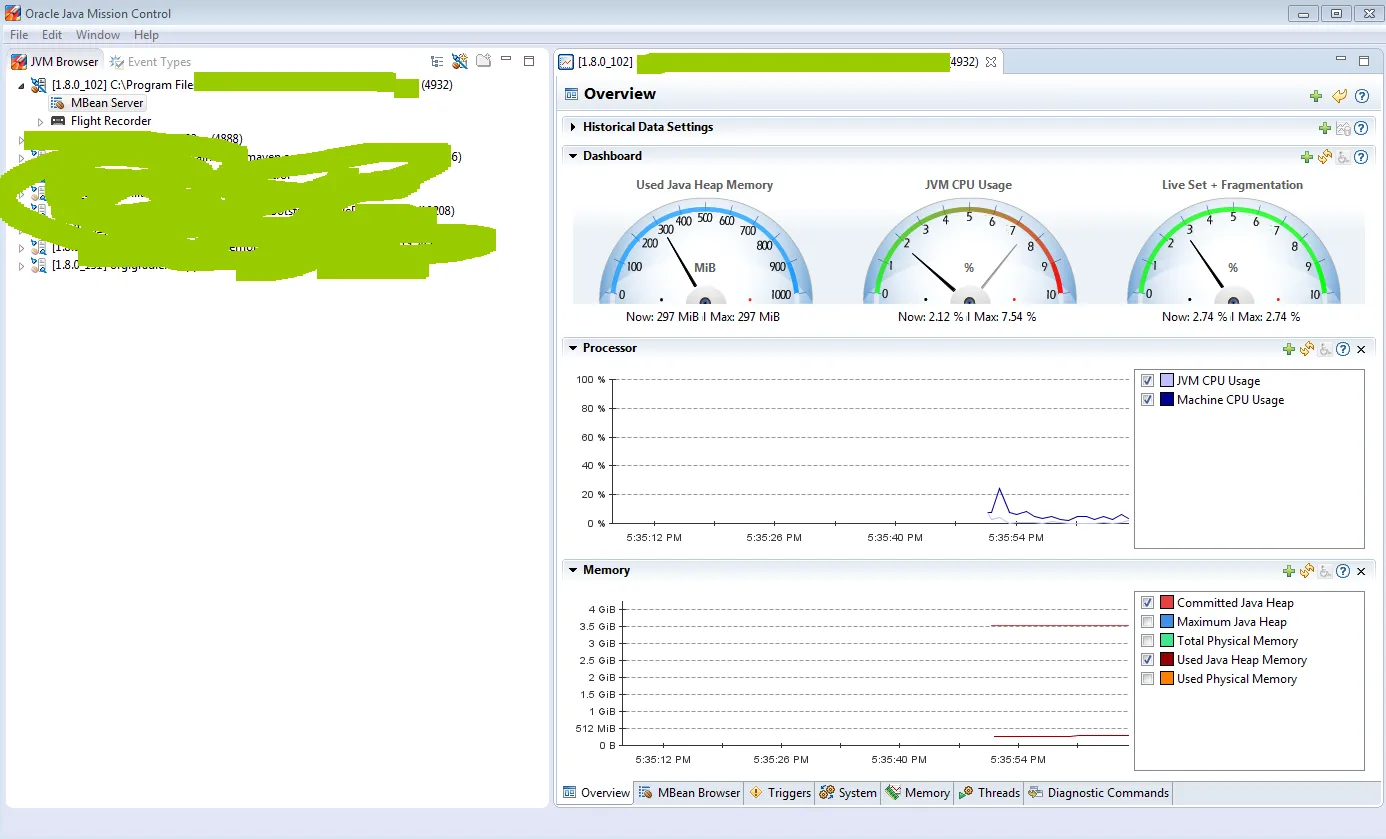Minimize the JVM Browser view panel
The width and height of the screenshot is (1386, 839).
[506, 61]
